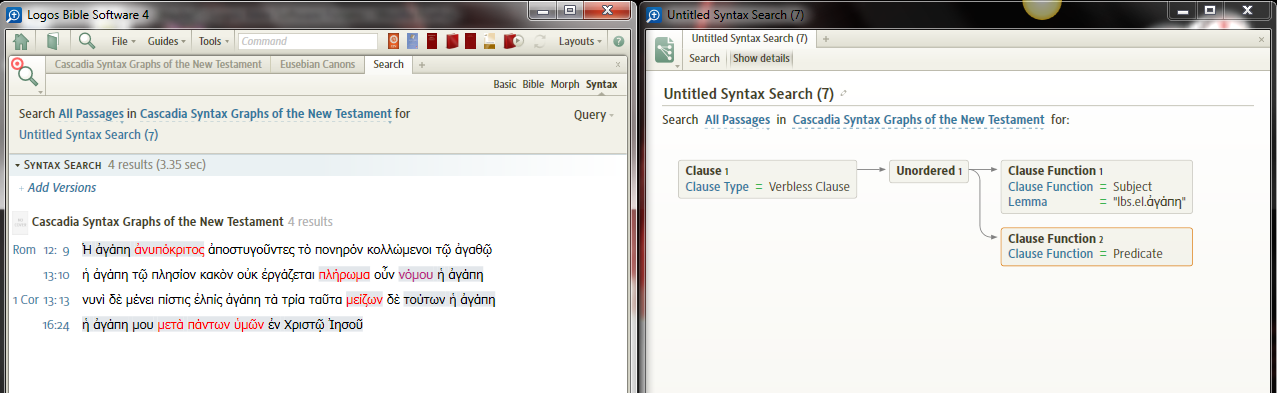Open the first dark red book shortcut
This screenshot has width=1277, height=393.
coord(432,41)
